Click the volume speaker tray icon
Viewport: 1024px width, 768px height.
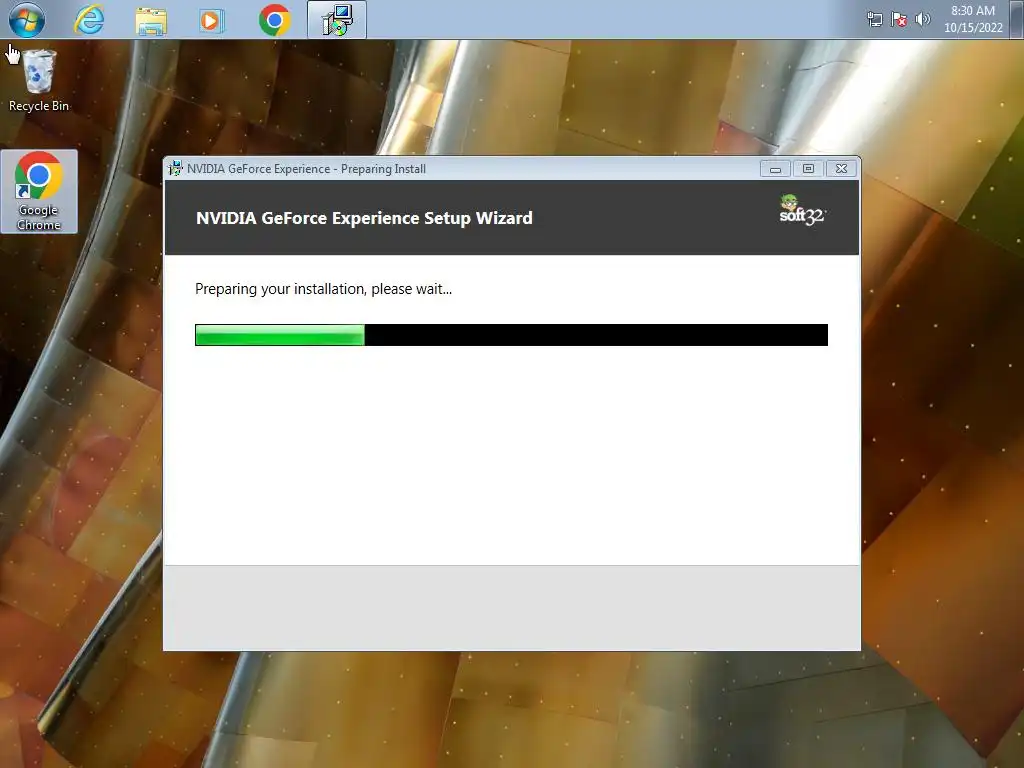[922, 19]
